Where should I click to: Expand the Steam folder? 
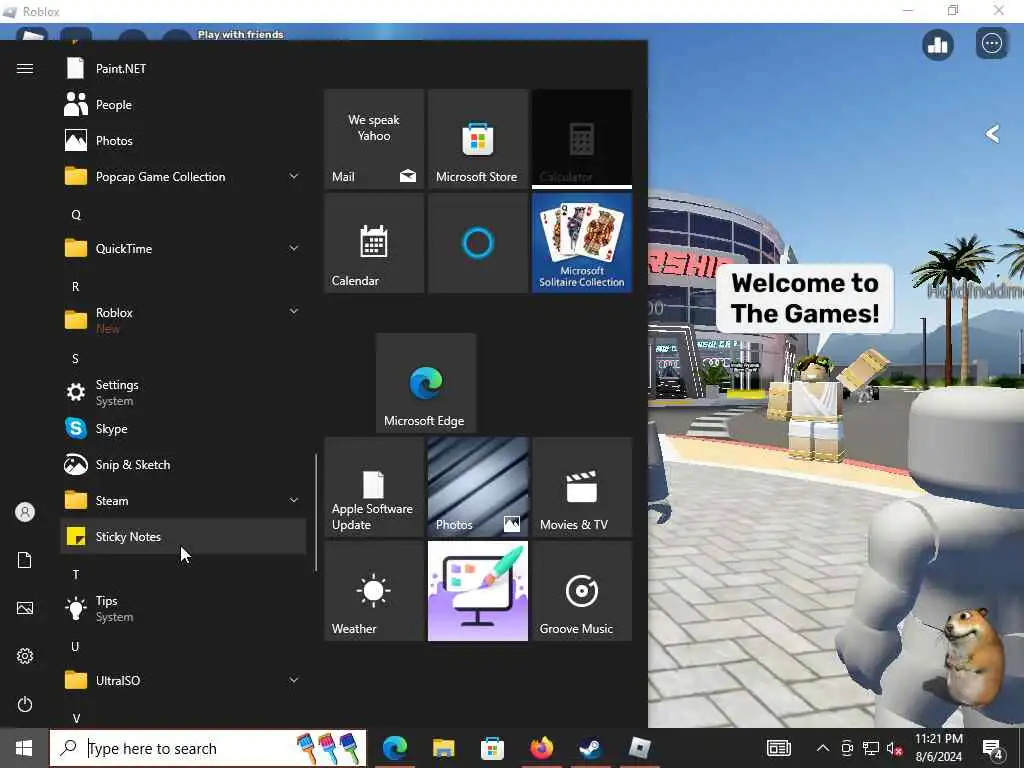click(183, 500)
